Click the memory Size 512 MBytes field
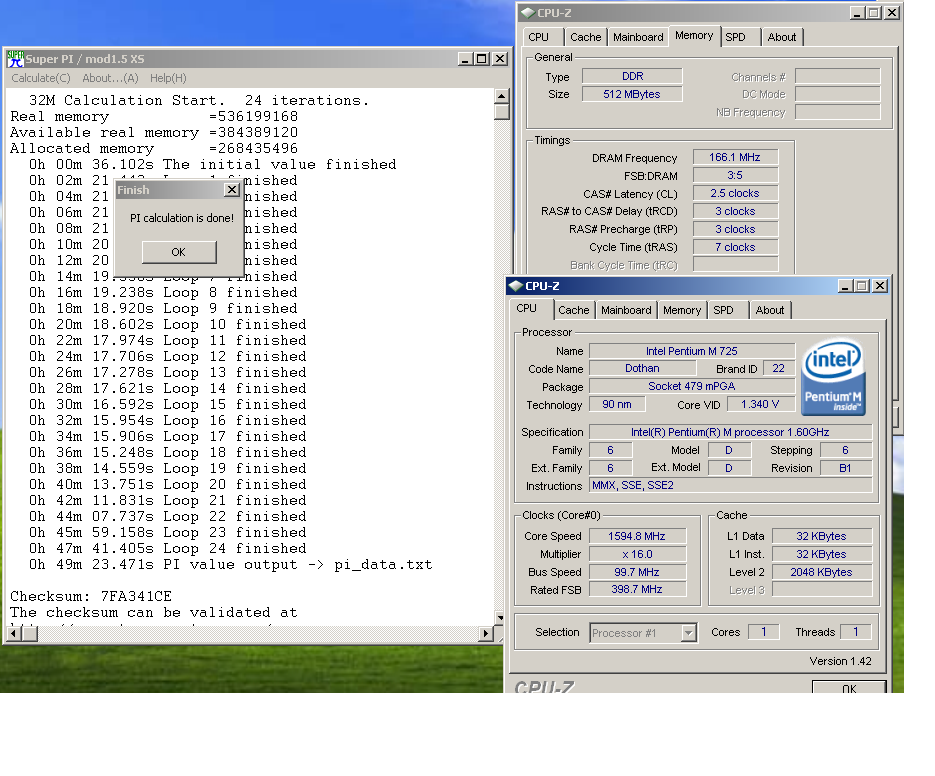The width and height of the screenshot is (935, 776). click(x=632, y=94)
